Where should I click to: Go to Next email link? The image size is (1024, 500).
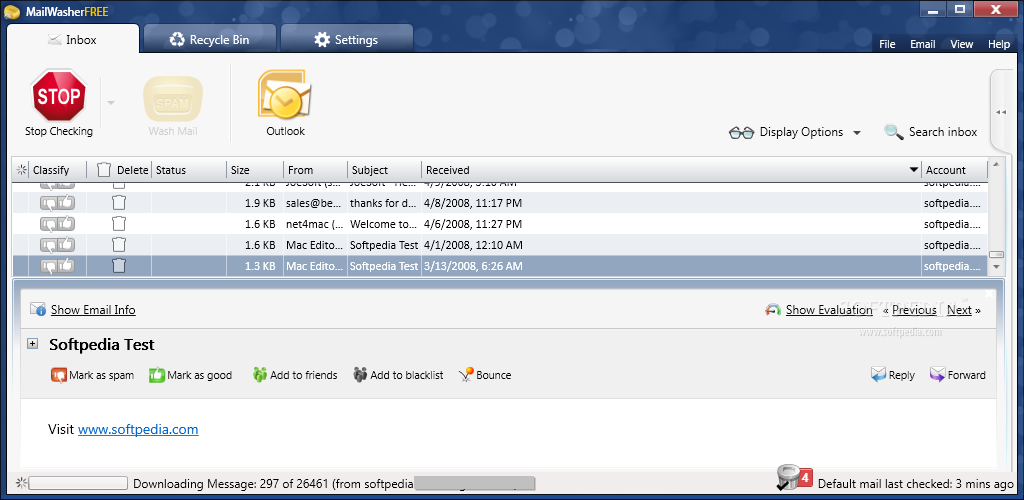pos(959,310)
